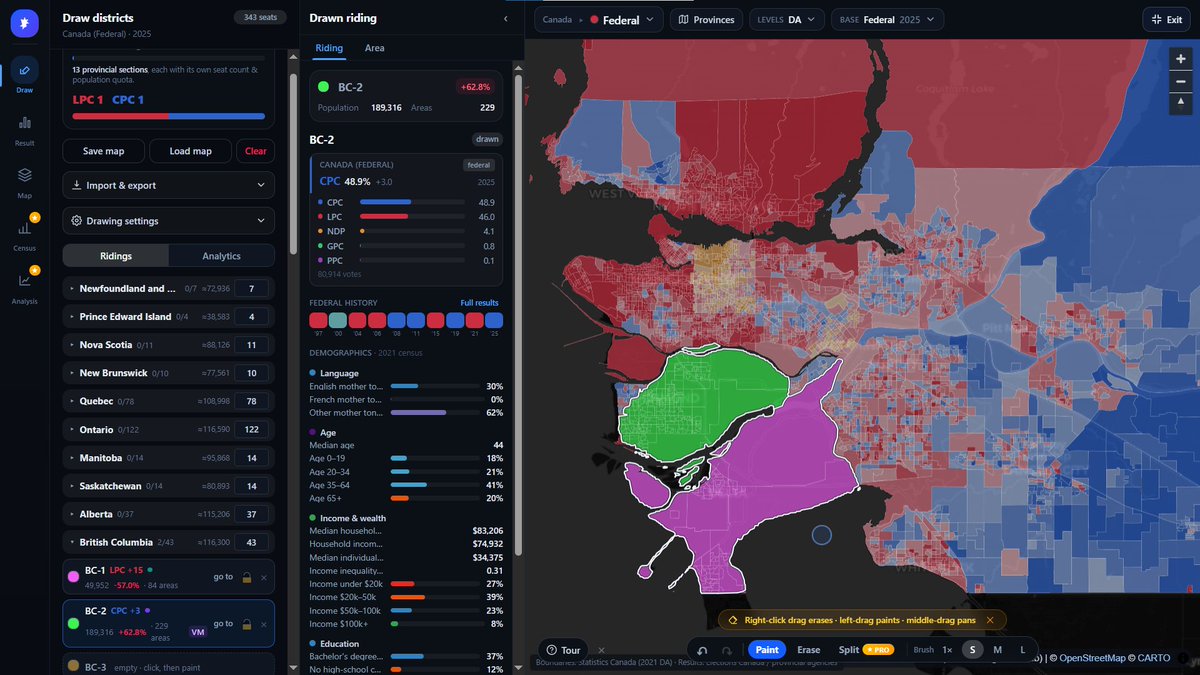Open the Federal jurisdiction dropdown
Image resolution: width=1200 pixels, height=675 pixels.
tap(621, 19)
